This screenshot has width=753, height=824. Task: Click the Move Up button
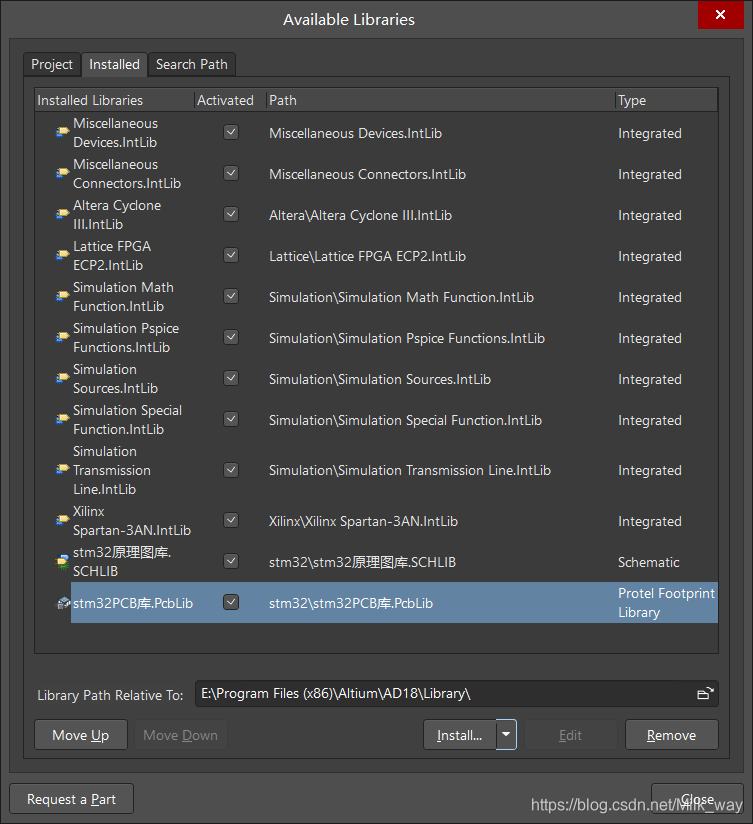pyautogui.click(x=81, y=735)
